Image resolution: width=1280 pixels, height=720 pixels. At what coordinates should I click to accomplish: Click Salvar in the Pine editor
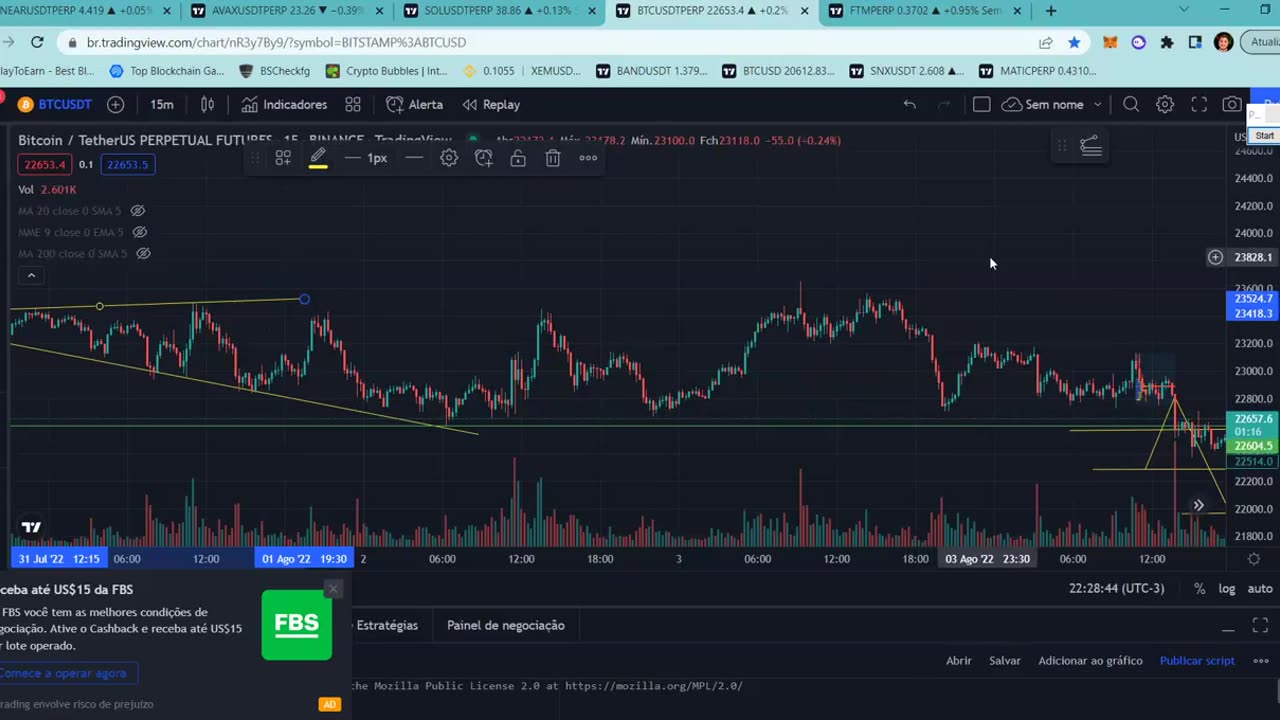1004,661
